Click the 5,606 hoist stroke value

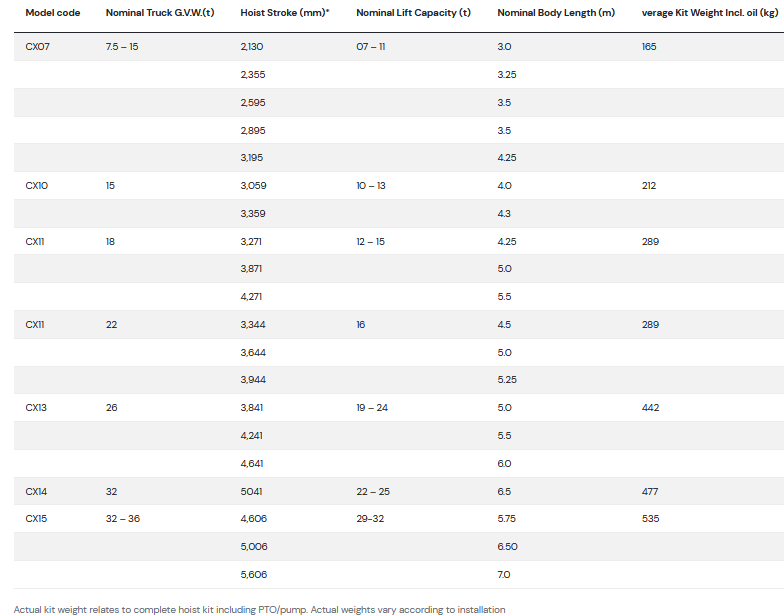[x=254, y=575]
